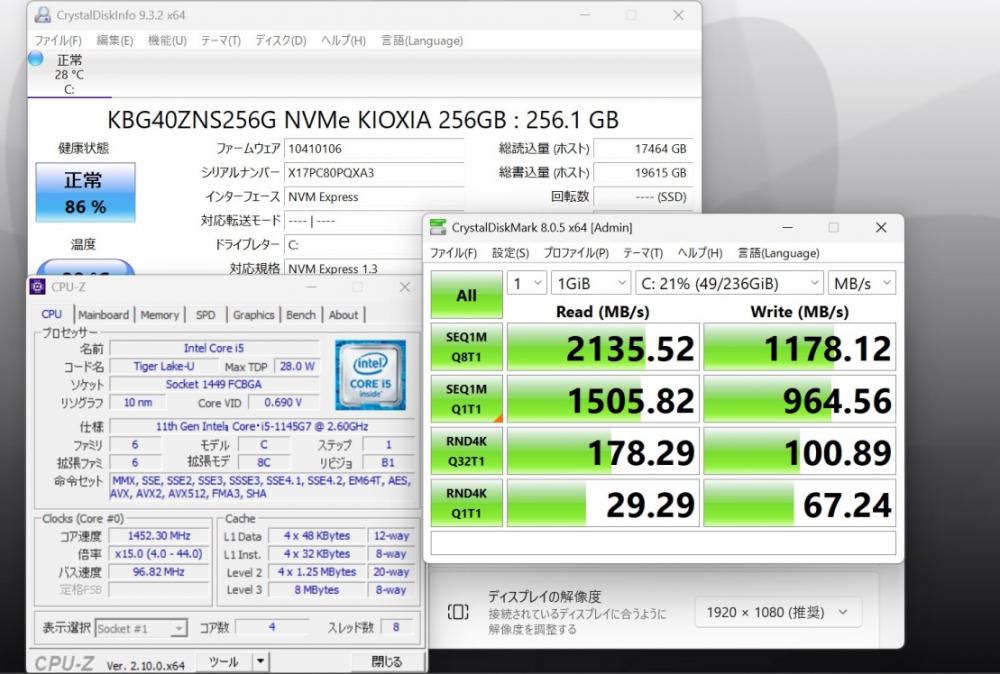Click the display resolution icon in Settings
1000x674 pixels.
pos(458,612)
